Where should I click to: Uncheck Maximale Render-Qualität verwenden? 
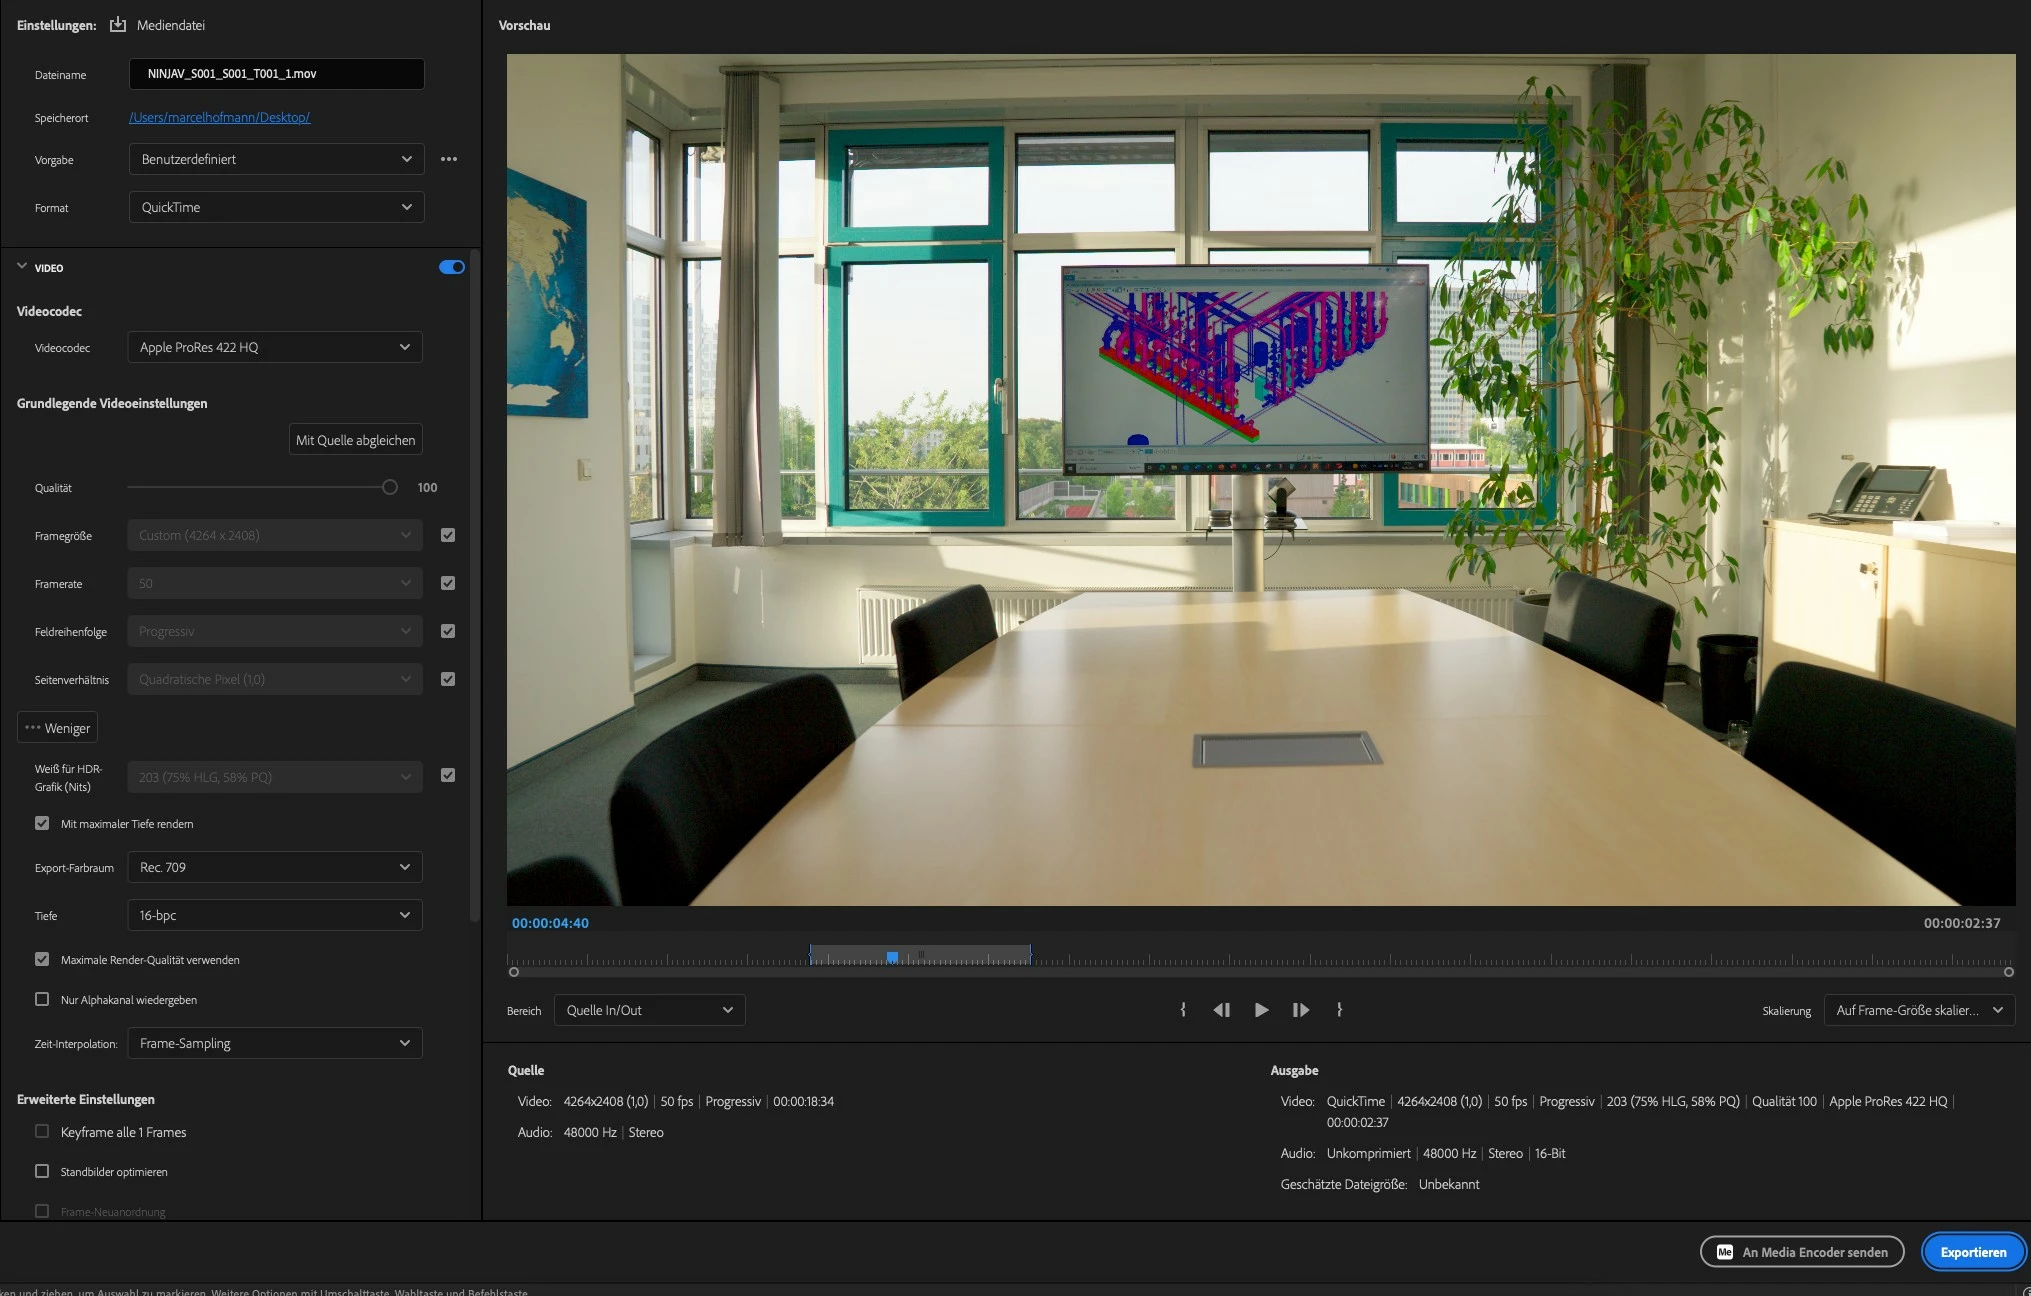[x=42, y=959]
